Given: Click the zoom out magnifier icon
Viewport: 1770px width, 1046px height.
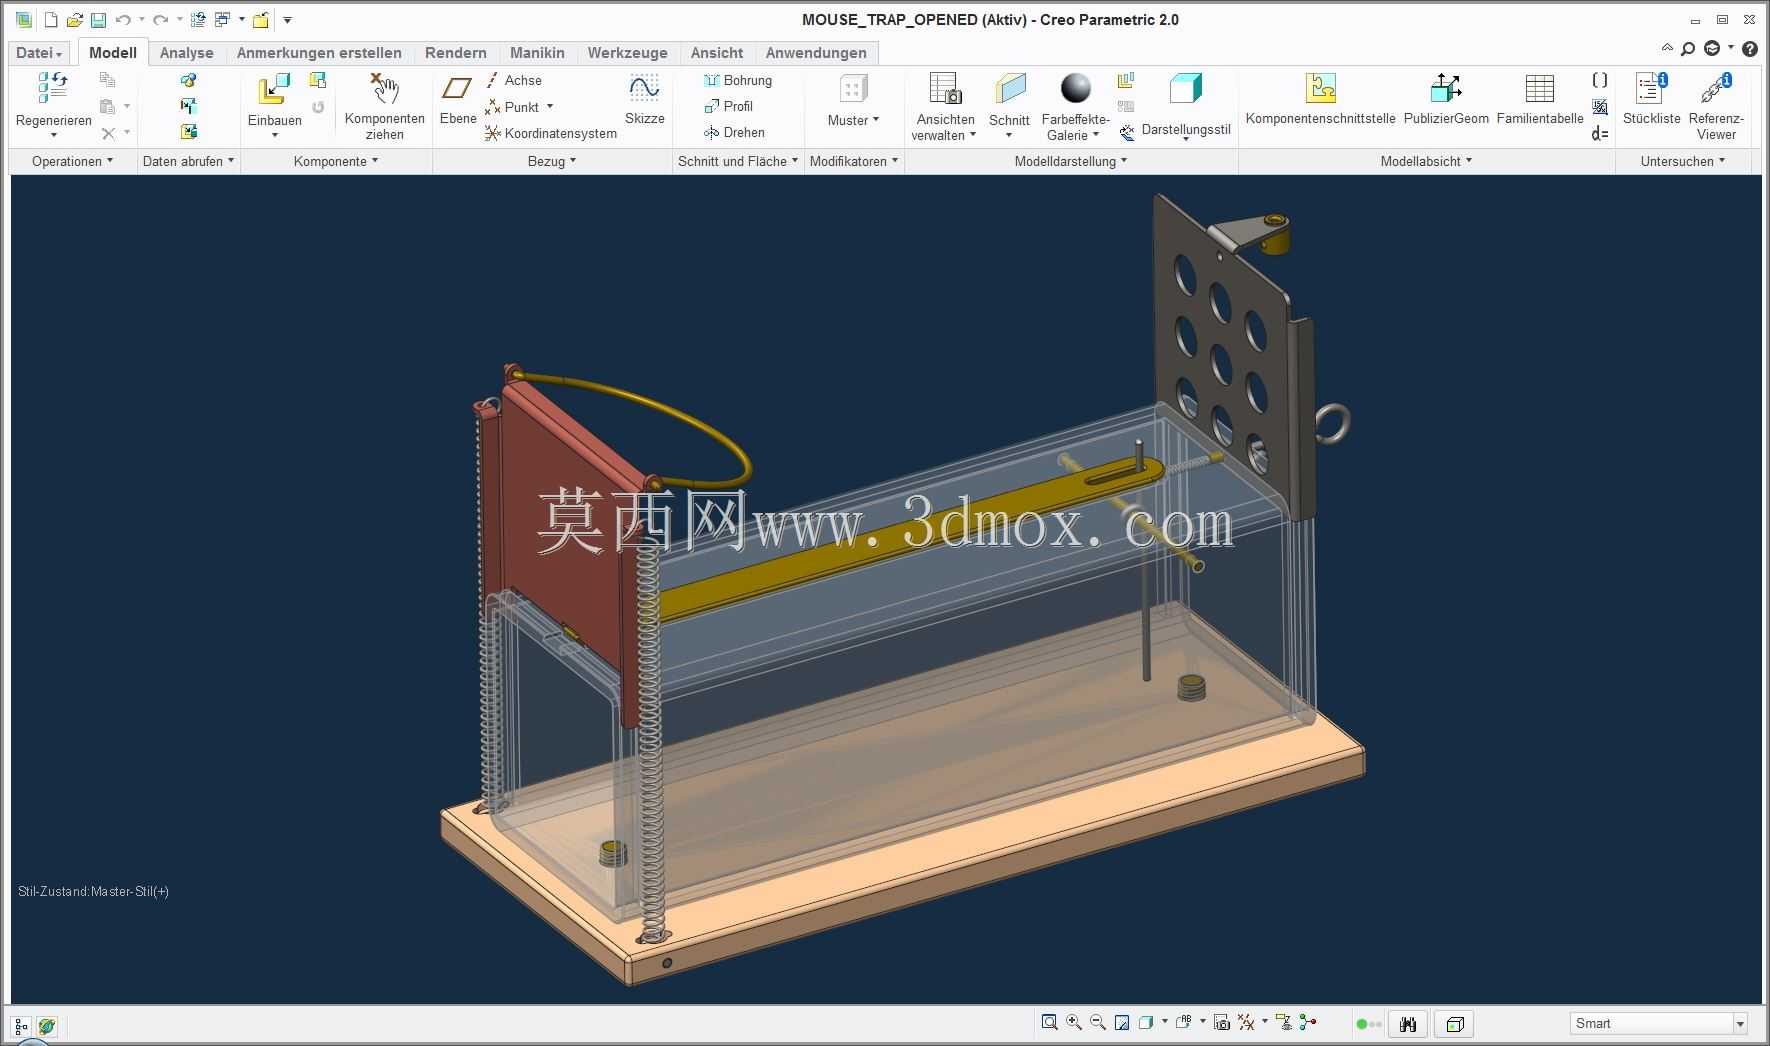Looking at the screenshot, I should [x=1098, y=1022].
